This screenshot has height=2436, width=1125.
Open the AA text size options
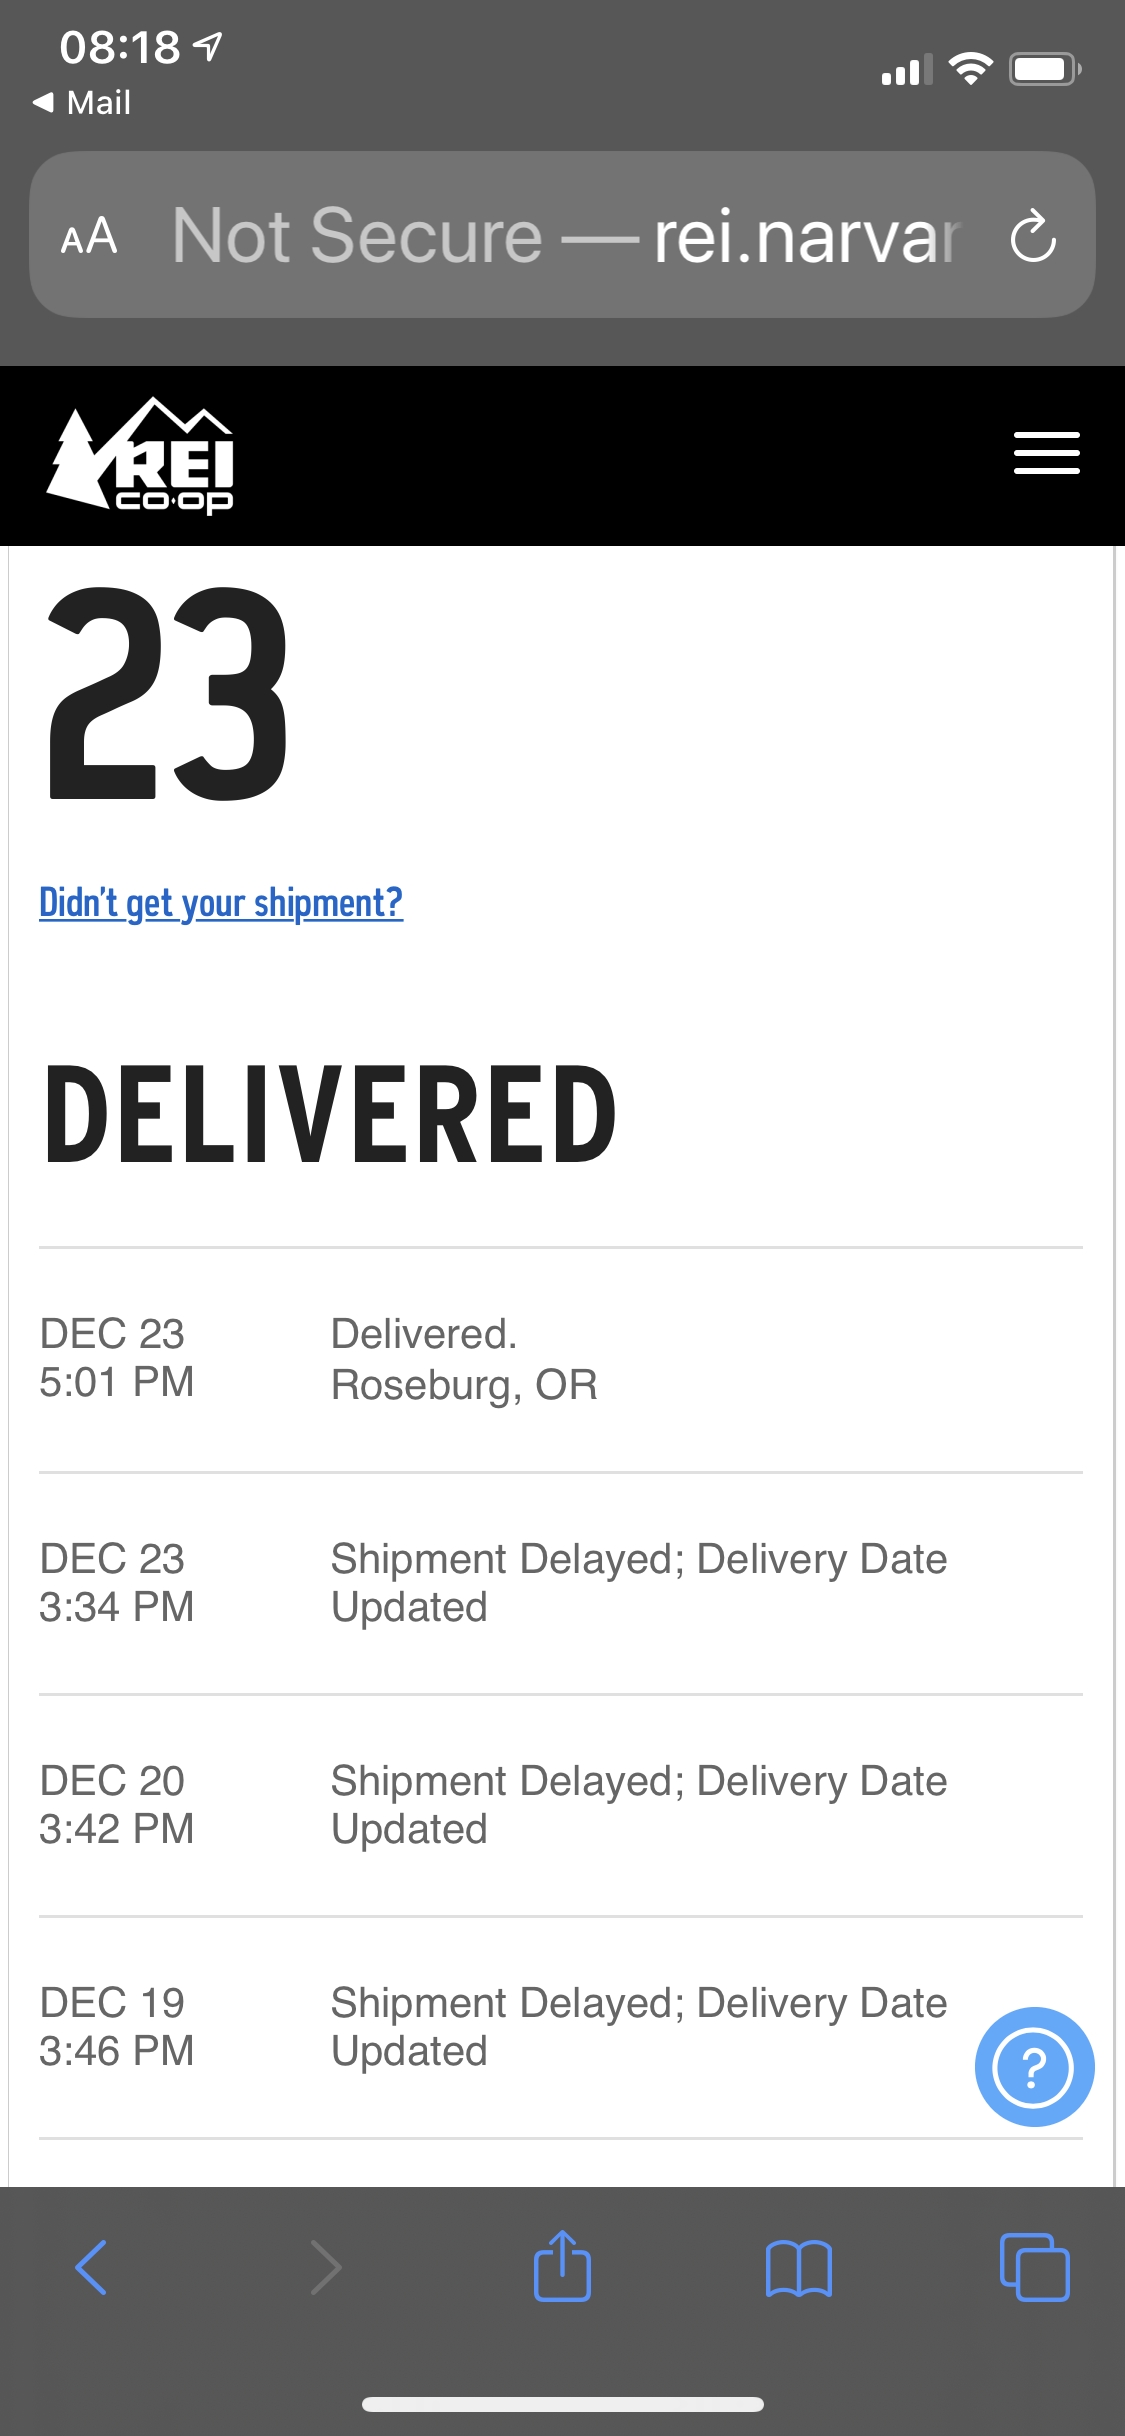(x=89, y=237)
